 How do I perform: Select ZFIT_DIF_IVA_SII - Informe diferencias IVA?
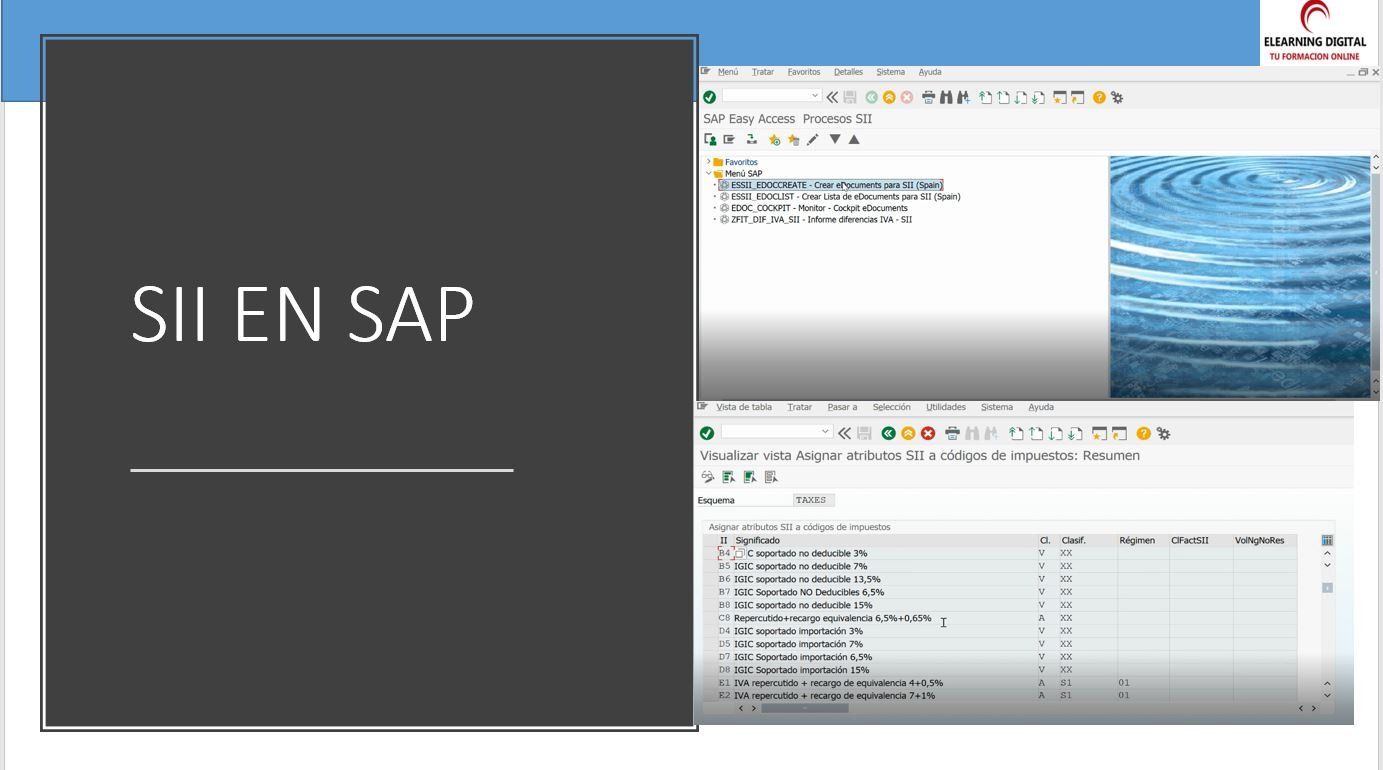click(816, 220)
